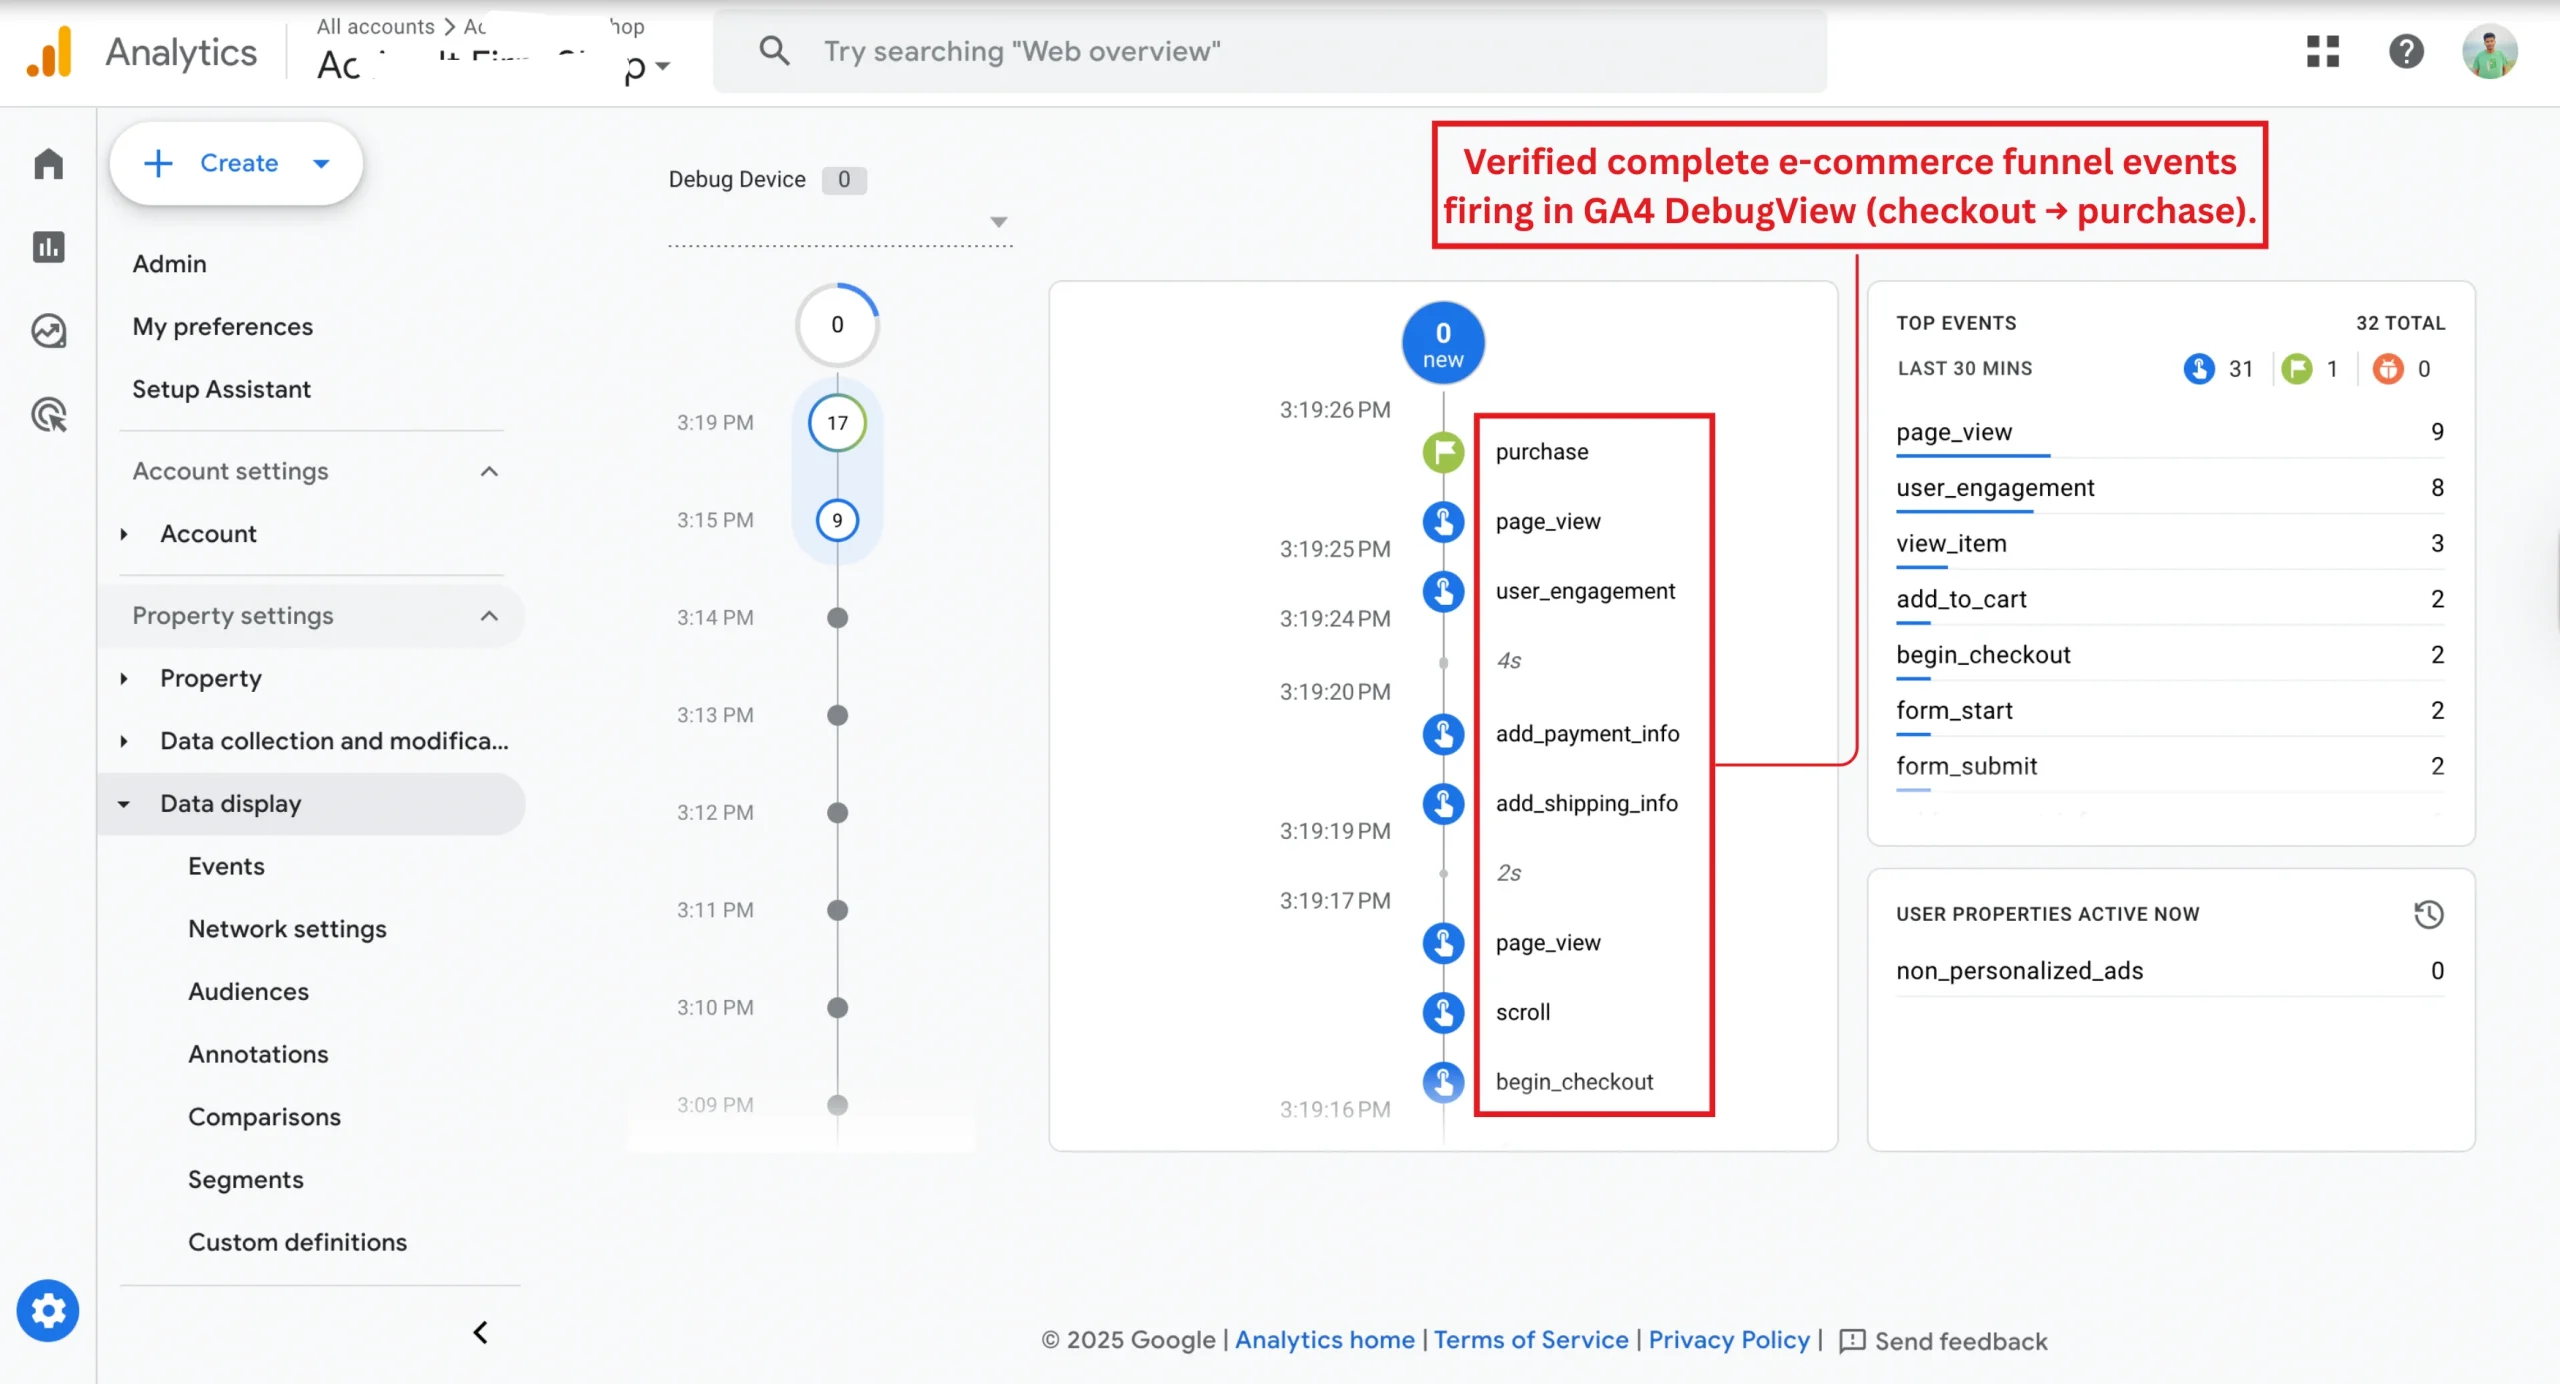Viewport: 2560px width, 1384px height.
Task: Select Audiences in Data display
Action: coord(248,991)
